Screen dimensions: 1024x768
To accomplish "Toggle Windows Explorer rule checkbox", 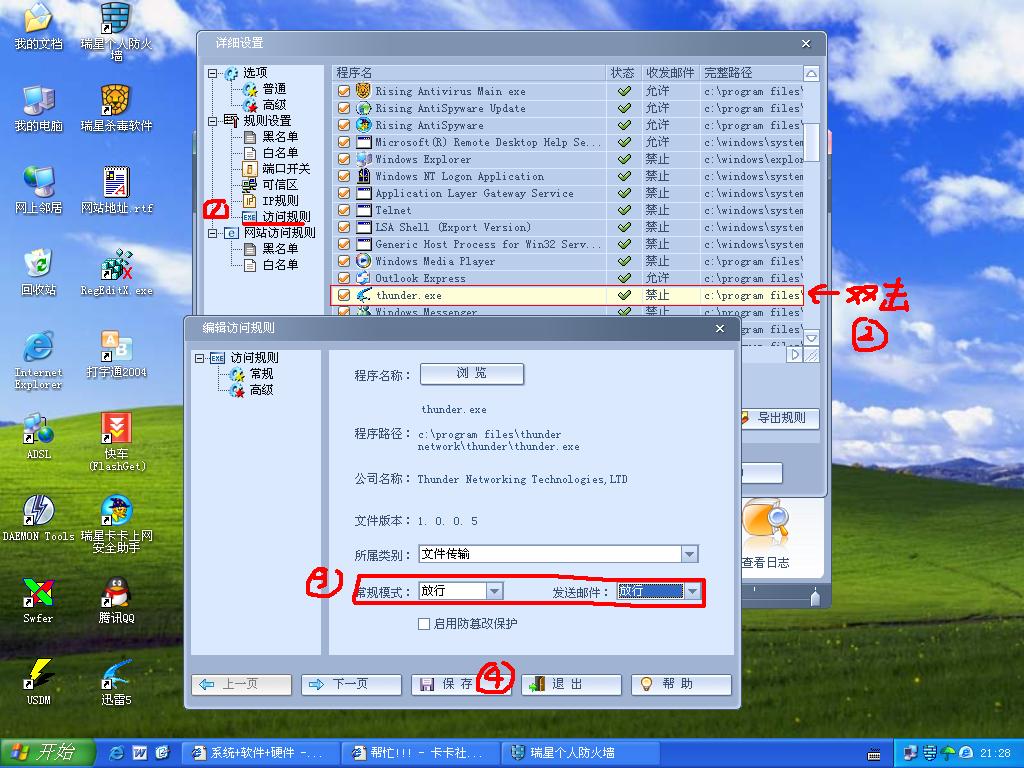I will pyautogui.click(x=344, y=159).
